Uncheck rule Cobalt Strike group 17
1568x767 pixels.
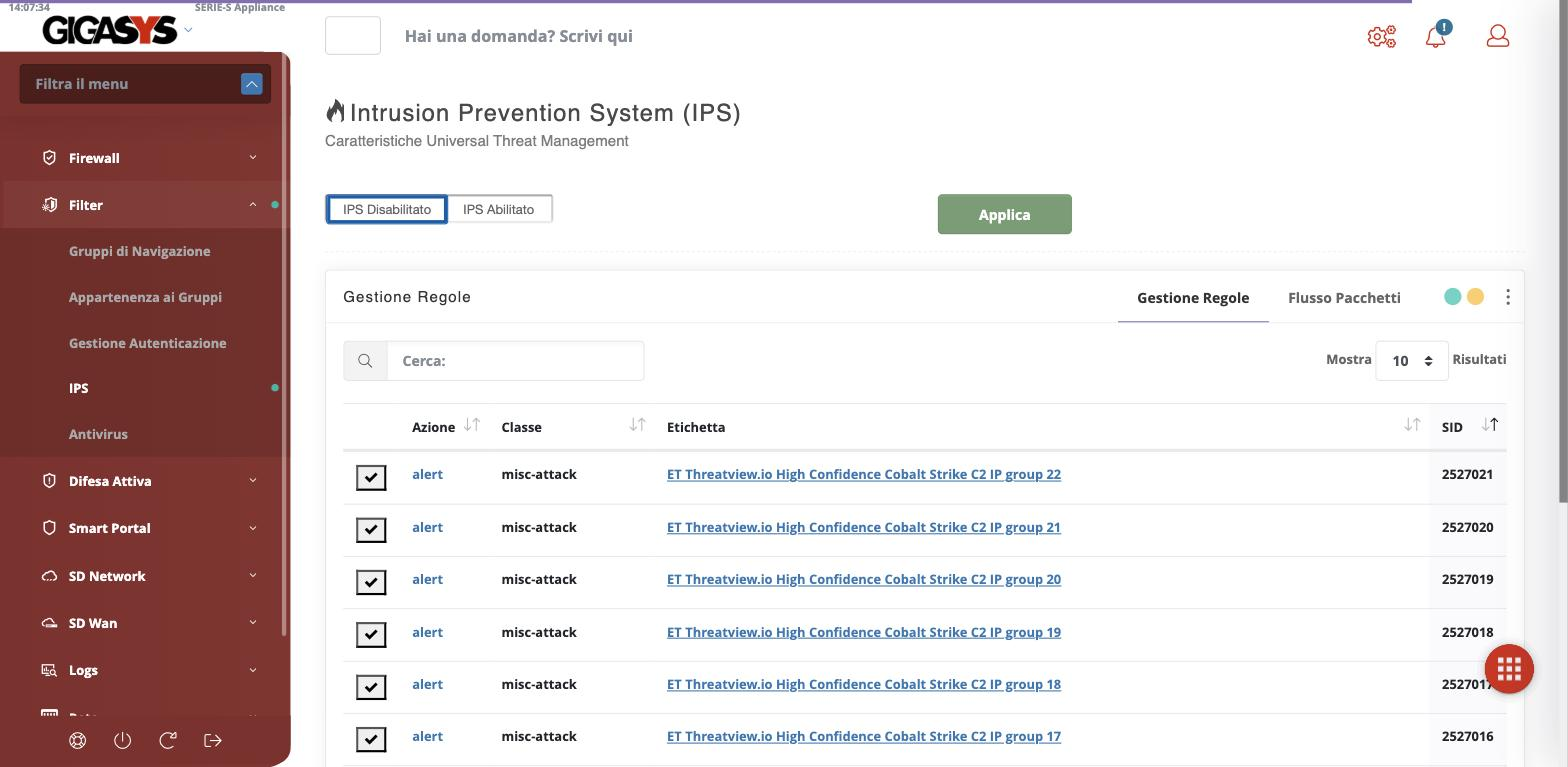point(371,739)
